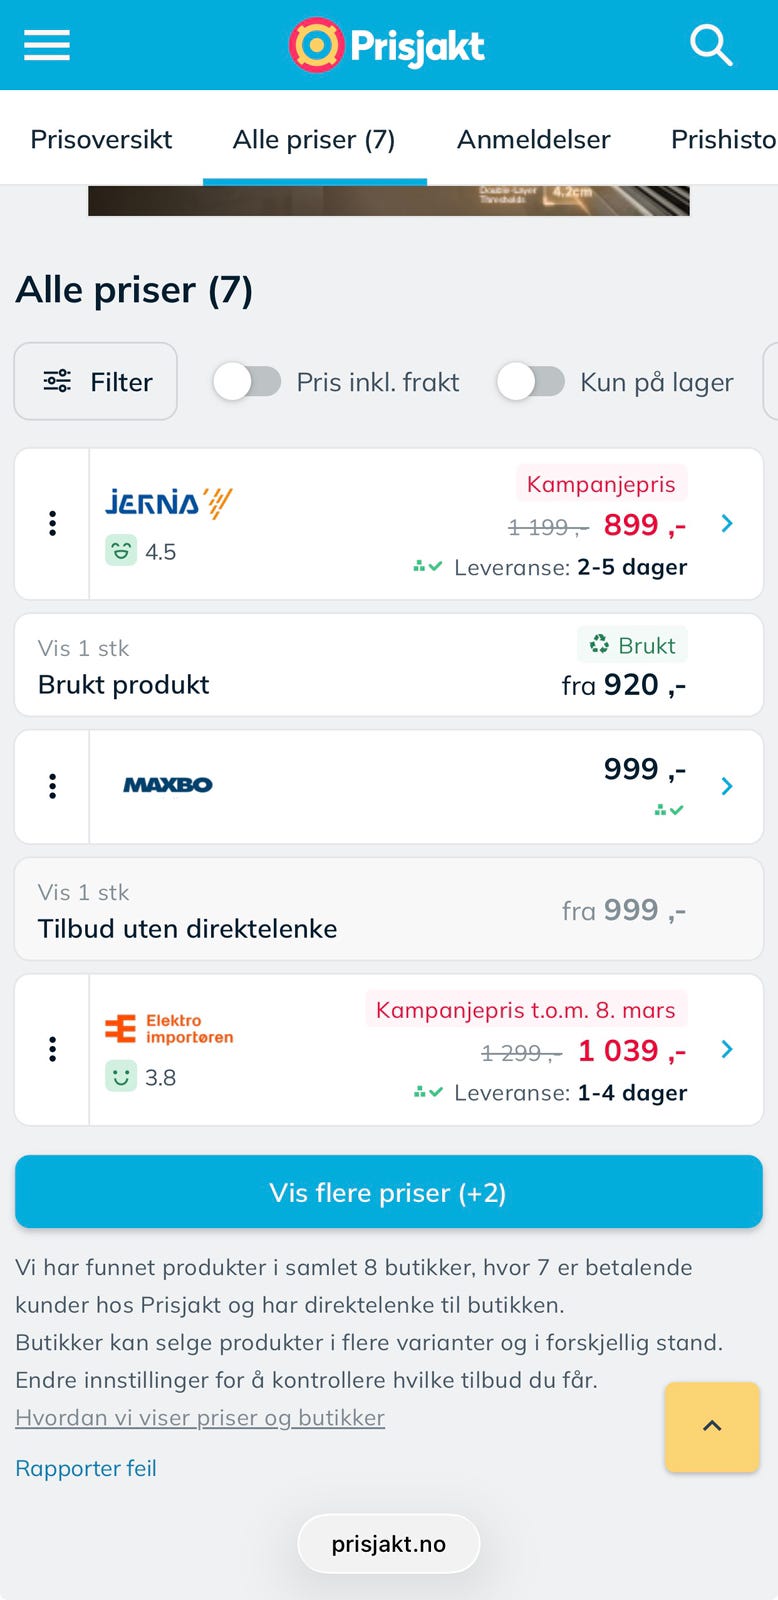This screenshot has width=778, height=1600.
Task: Show more prices with Vis flere priser
Action: [388, 1192]
